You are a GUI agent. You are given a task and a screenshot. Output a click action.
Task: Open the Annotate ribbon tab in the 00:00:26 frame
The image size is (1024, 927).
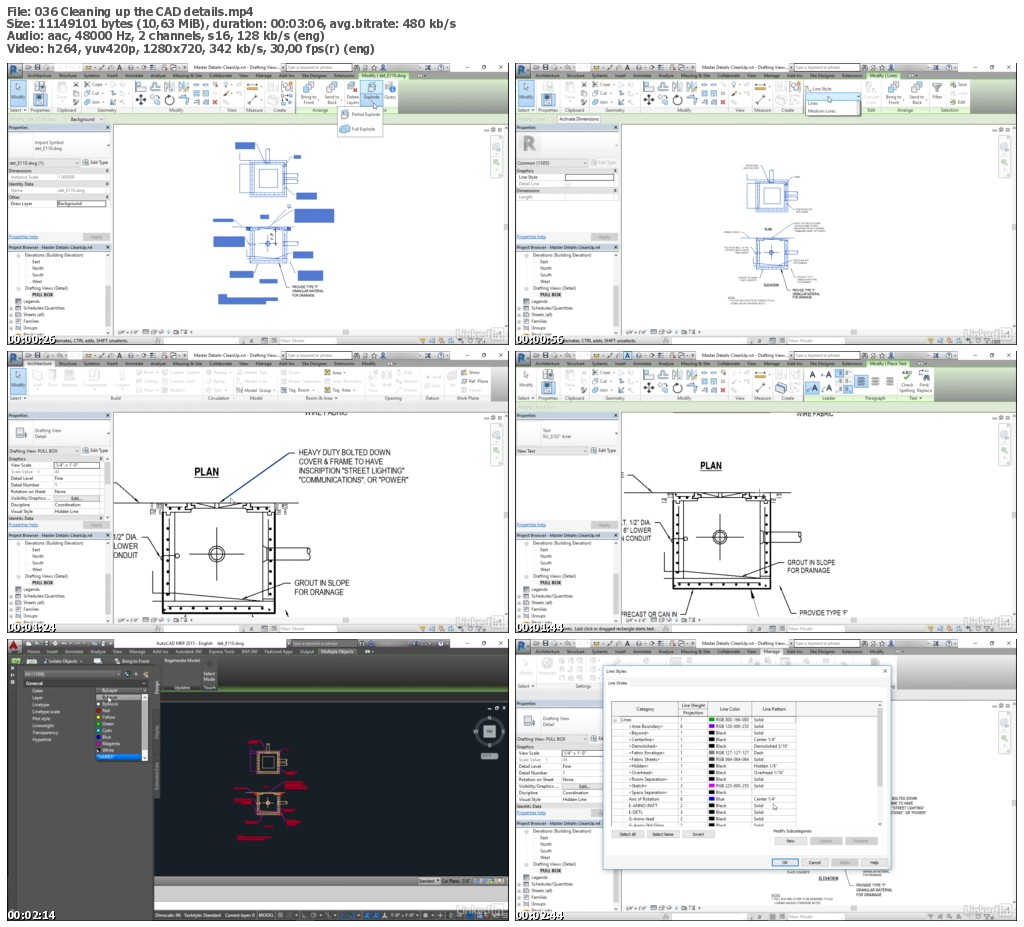coord(134,75)
